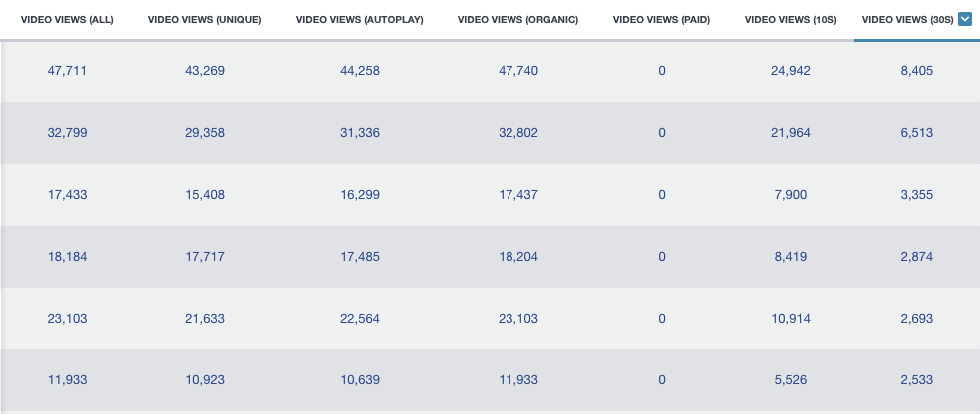Open the 17,437 organic views value
This screenshot has height=414, width=980.
[518, 194]
